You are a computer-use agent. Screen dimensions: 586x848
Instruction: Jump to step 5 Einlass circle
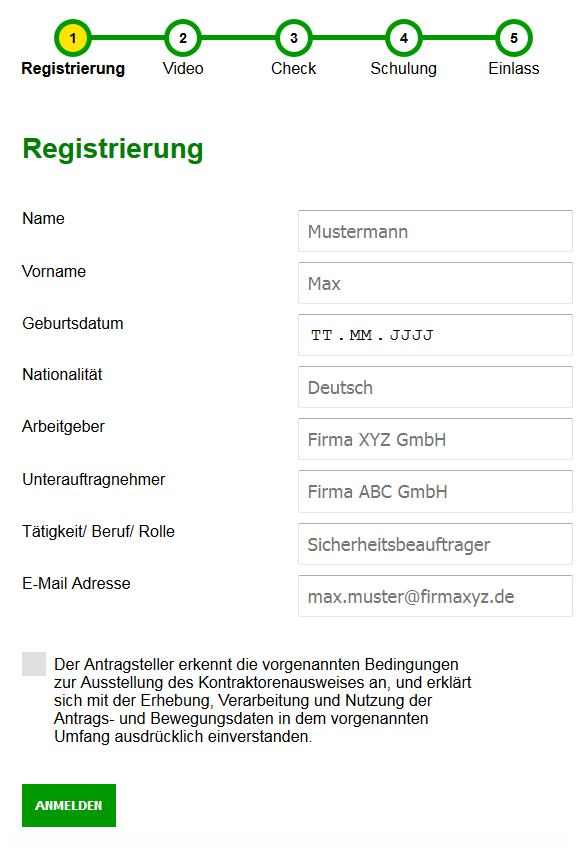[514, 38]
